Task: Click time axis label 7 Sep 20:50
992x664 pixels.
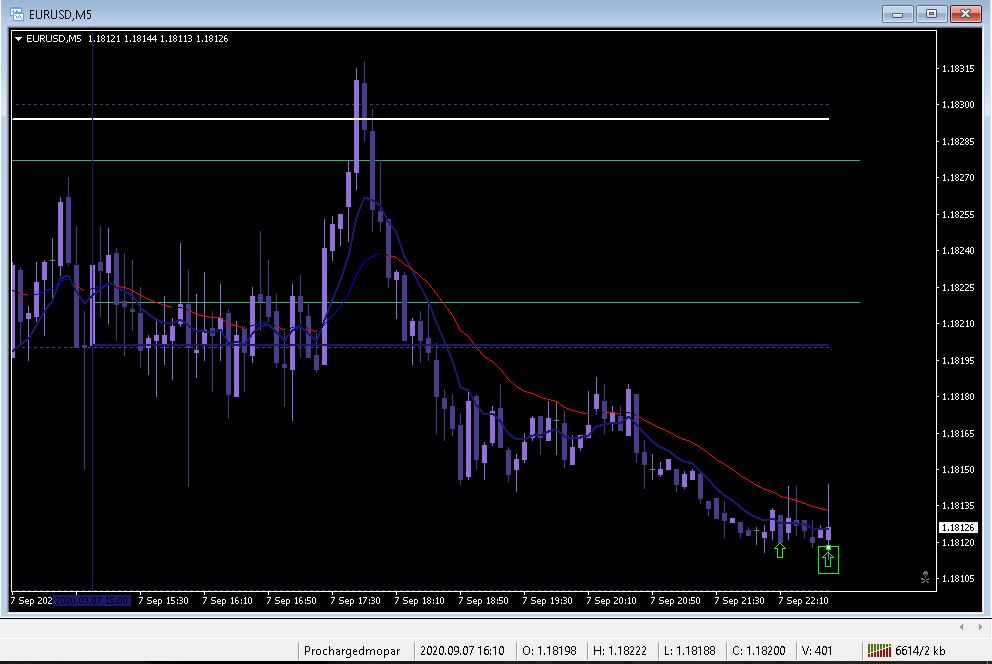Action: point(675,600)
